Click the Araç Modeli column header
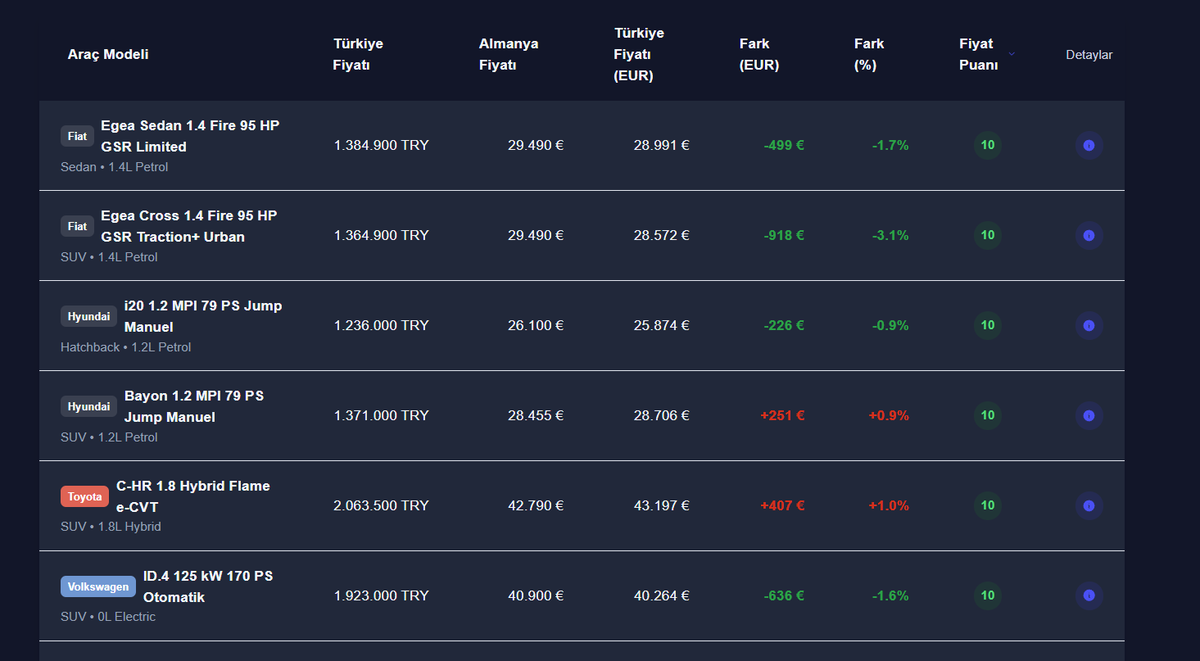 (x=108, y=54)
